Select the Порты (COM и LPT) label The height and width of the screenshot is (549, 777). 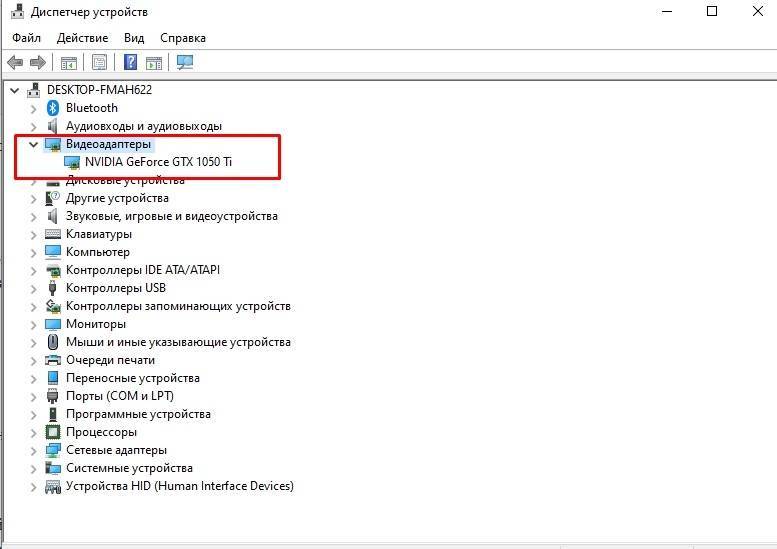(120, 396)
